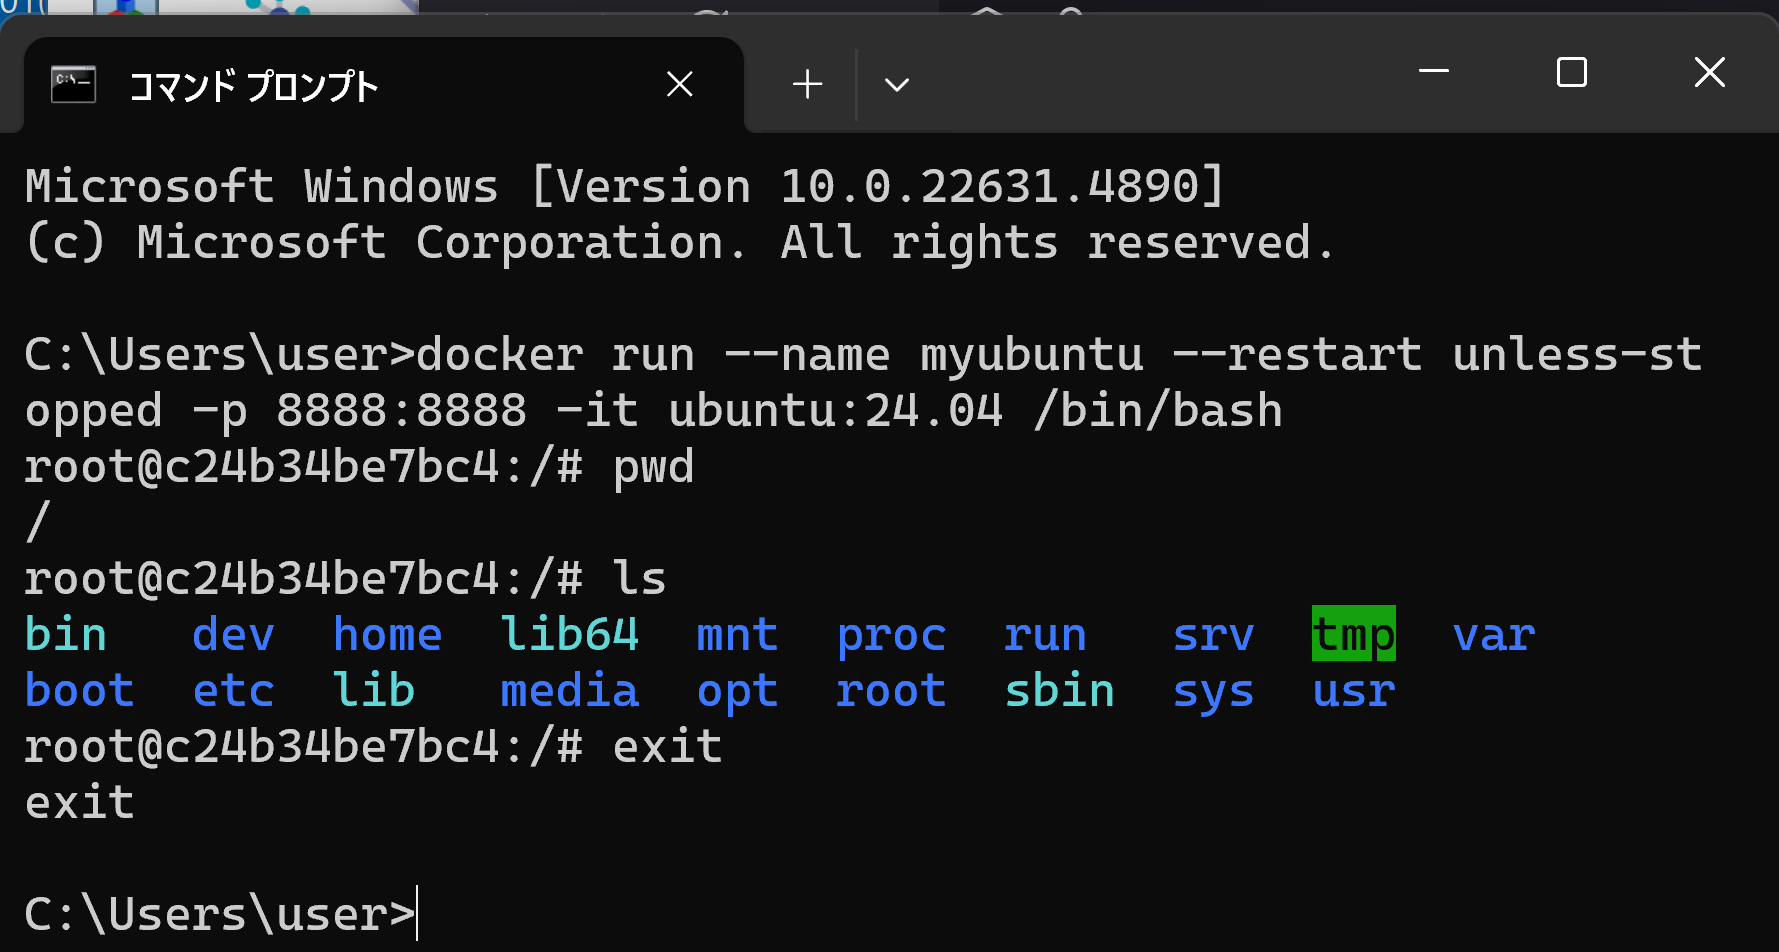Image resolution: width=1779 pixels, height=952 pixels.
Task: Click the Command Prompt tab icon
Action: click(73, 85)
